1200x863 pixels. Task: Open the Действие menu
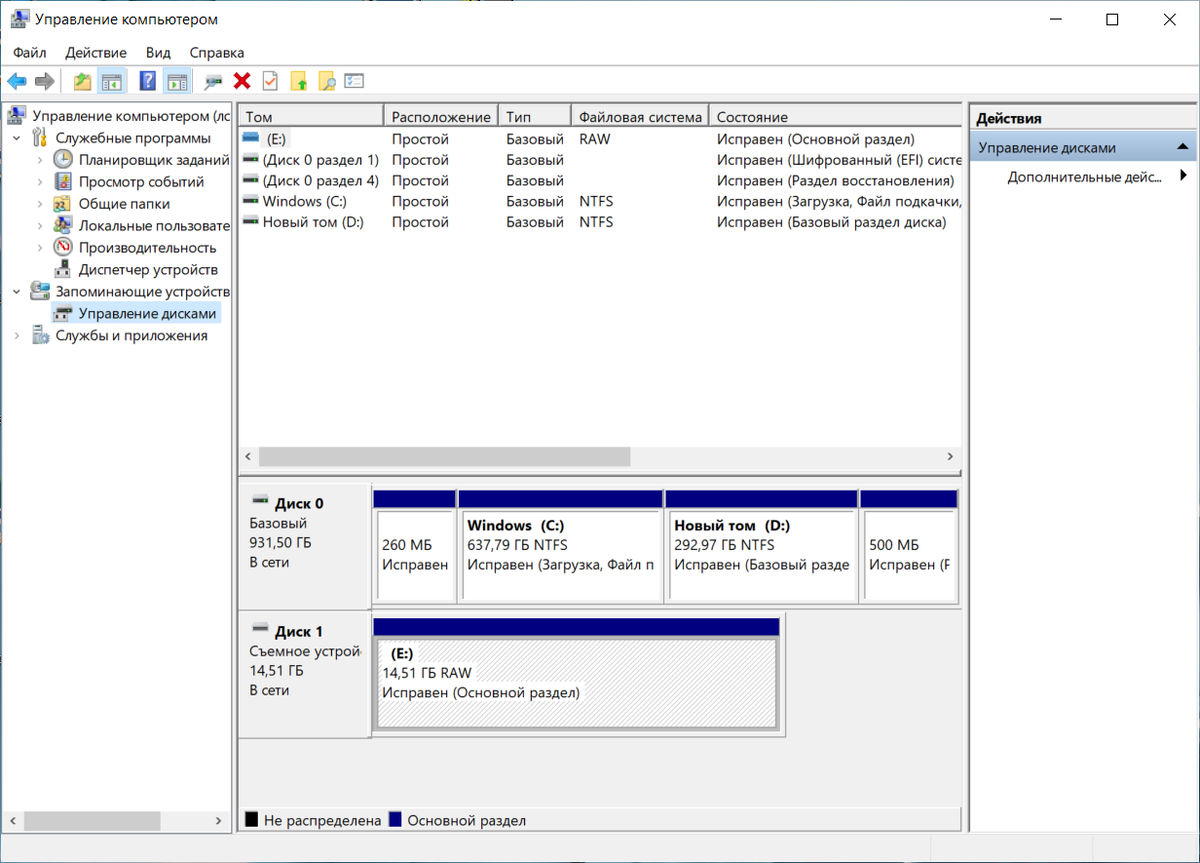[96, 52]
